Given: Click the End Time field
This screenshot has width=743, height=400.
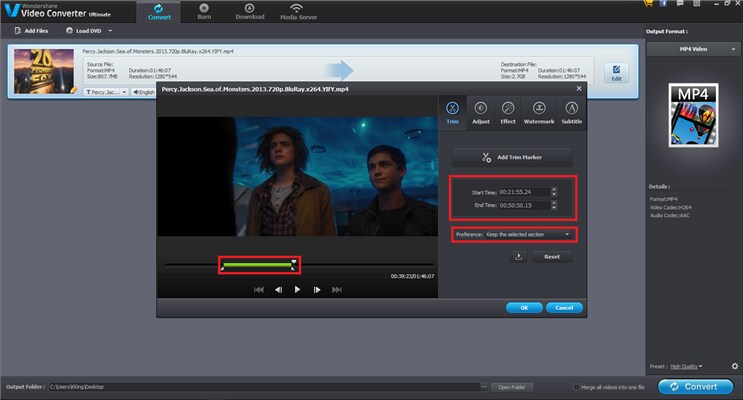Looking at the screenshot, I should click(x=525, y=205).
